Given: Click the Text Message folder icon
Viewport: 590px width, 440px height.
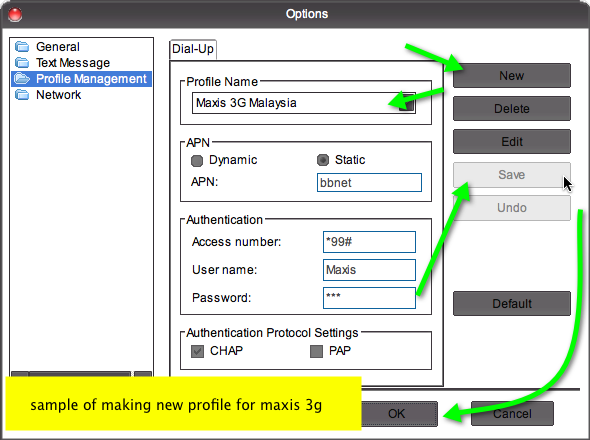Looking at the screenshot, I should point(22,62).
